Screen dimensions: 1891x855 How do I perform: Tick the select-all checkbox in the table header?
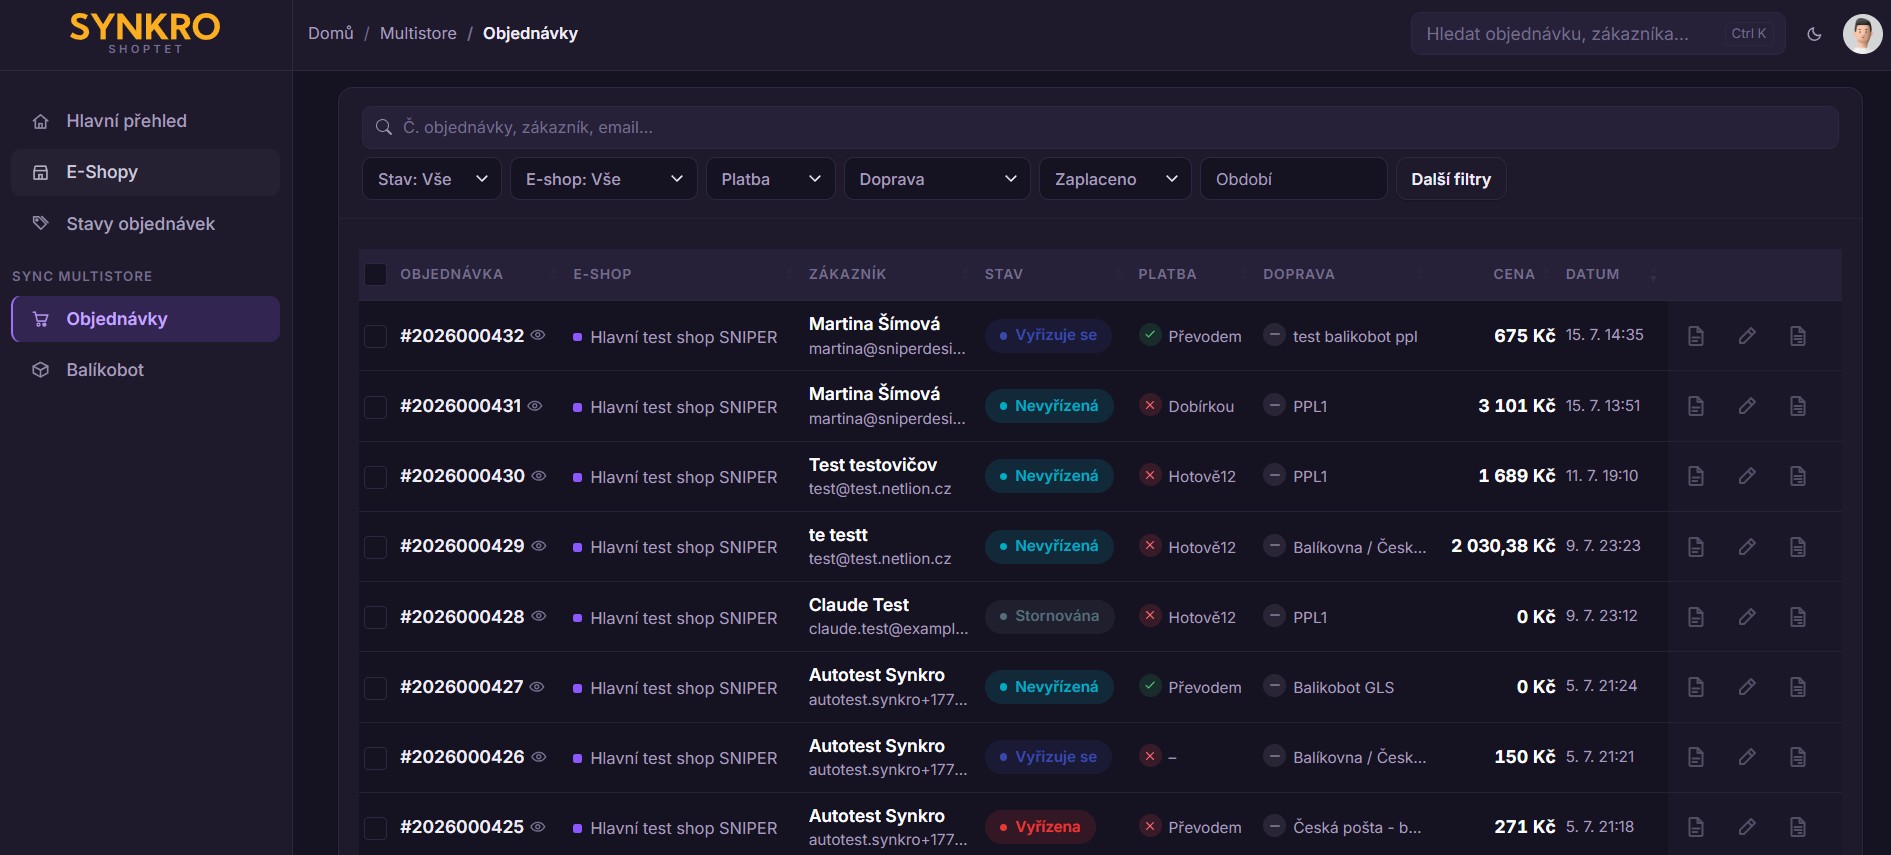click(x=376, y=274)
